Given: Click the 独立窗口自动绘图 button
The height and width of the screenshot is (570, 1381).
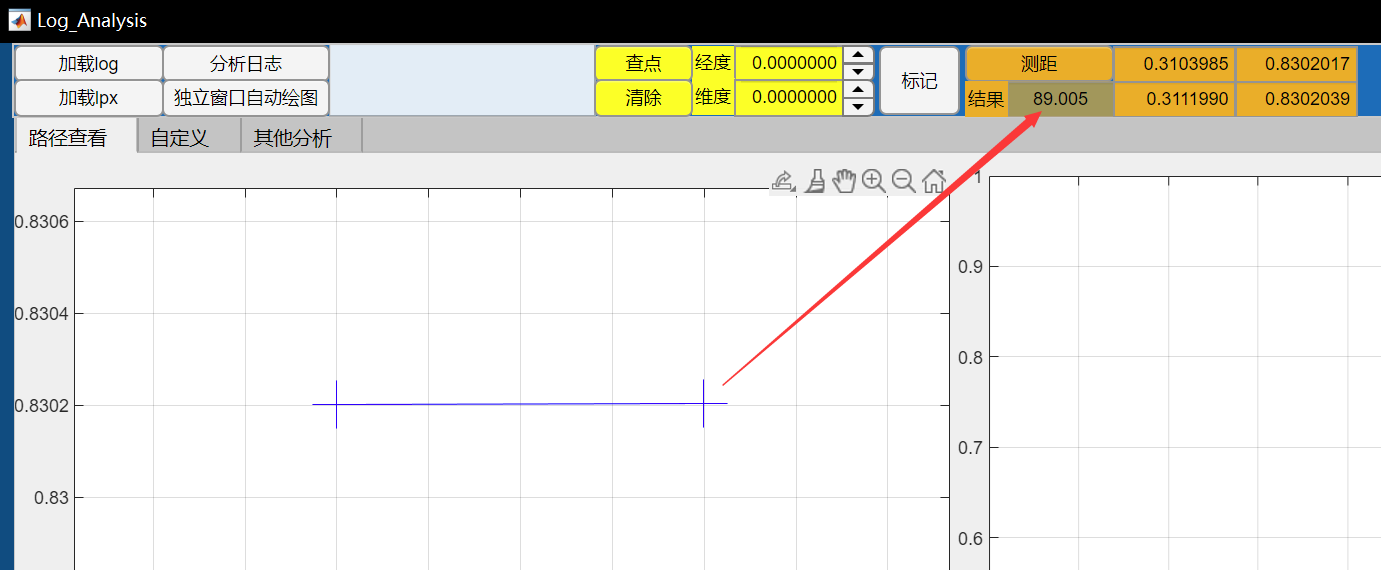Looking at the screenshot, I should click(x=246, y=98).
